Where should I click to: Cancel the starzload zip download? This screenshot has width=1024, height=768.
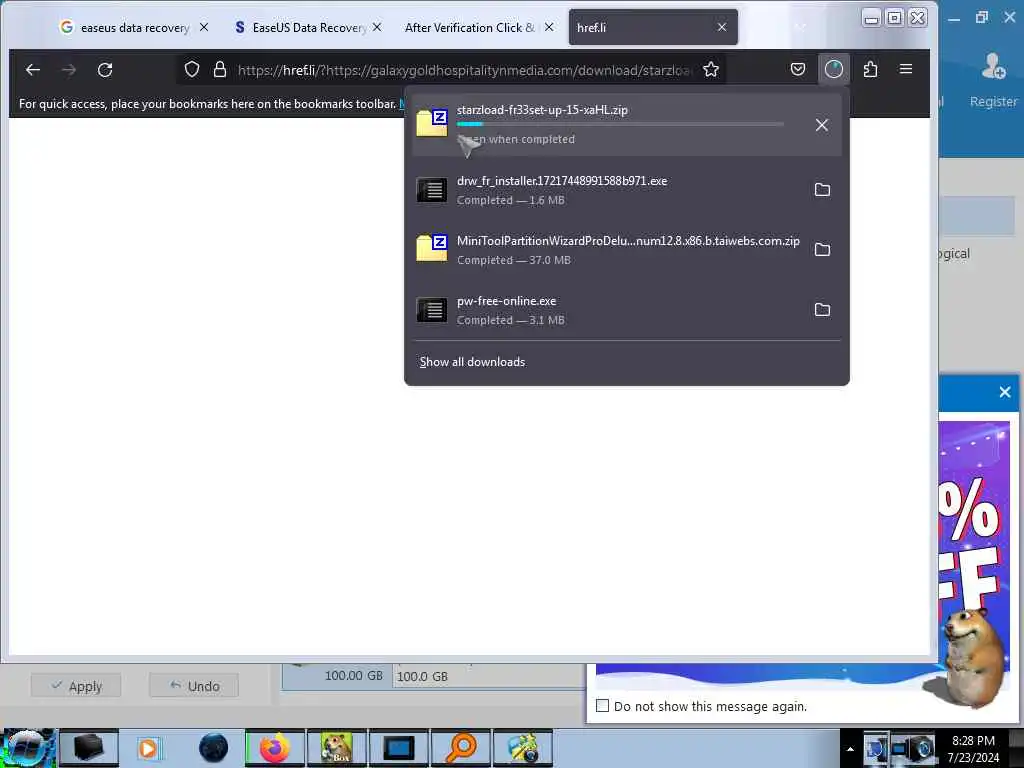click(x=822, y=125)
